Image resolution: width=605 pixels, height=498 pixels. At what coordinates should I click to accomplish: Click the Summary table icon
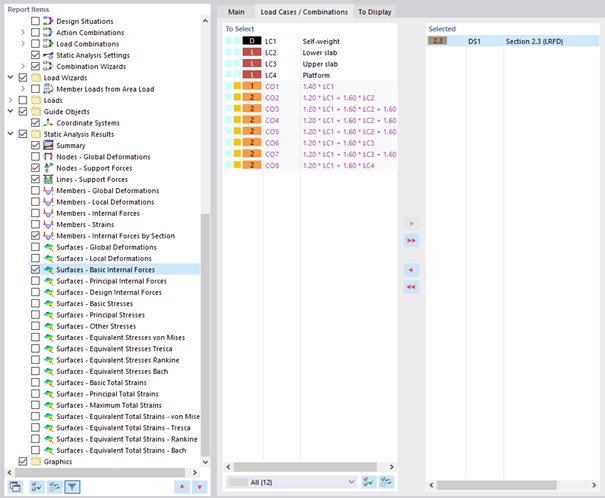point(48,145)
